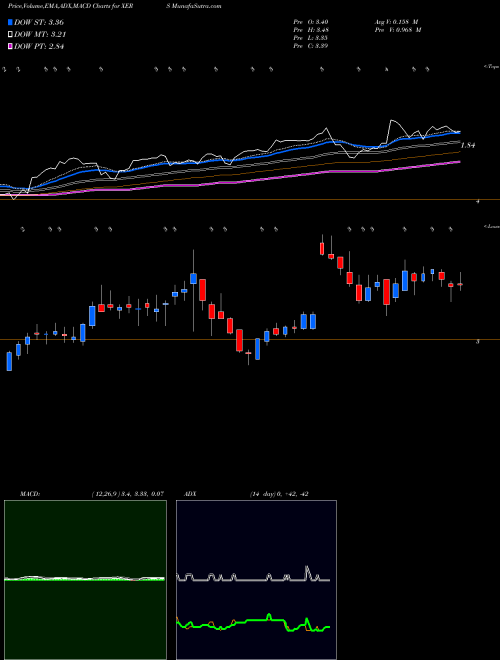This screenshot has width=500, height=660.
Task: Click the '3' price axis label
Action: tap(478, 342)
